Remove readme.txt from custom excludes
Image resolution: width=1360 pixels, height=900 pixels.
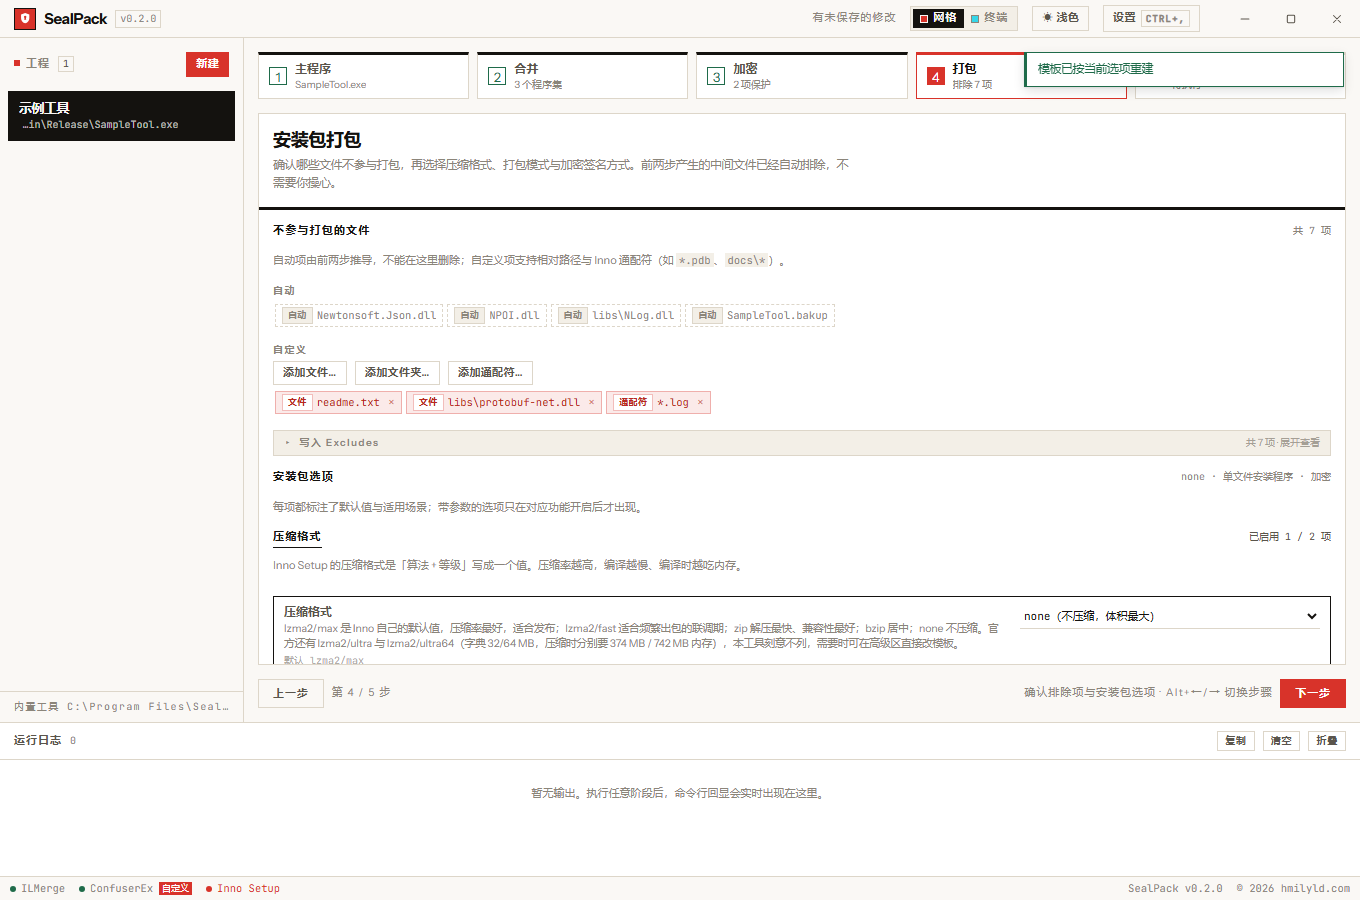[391, 402]
